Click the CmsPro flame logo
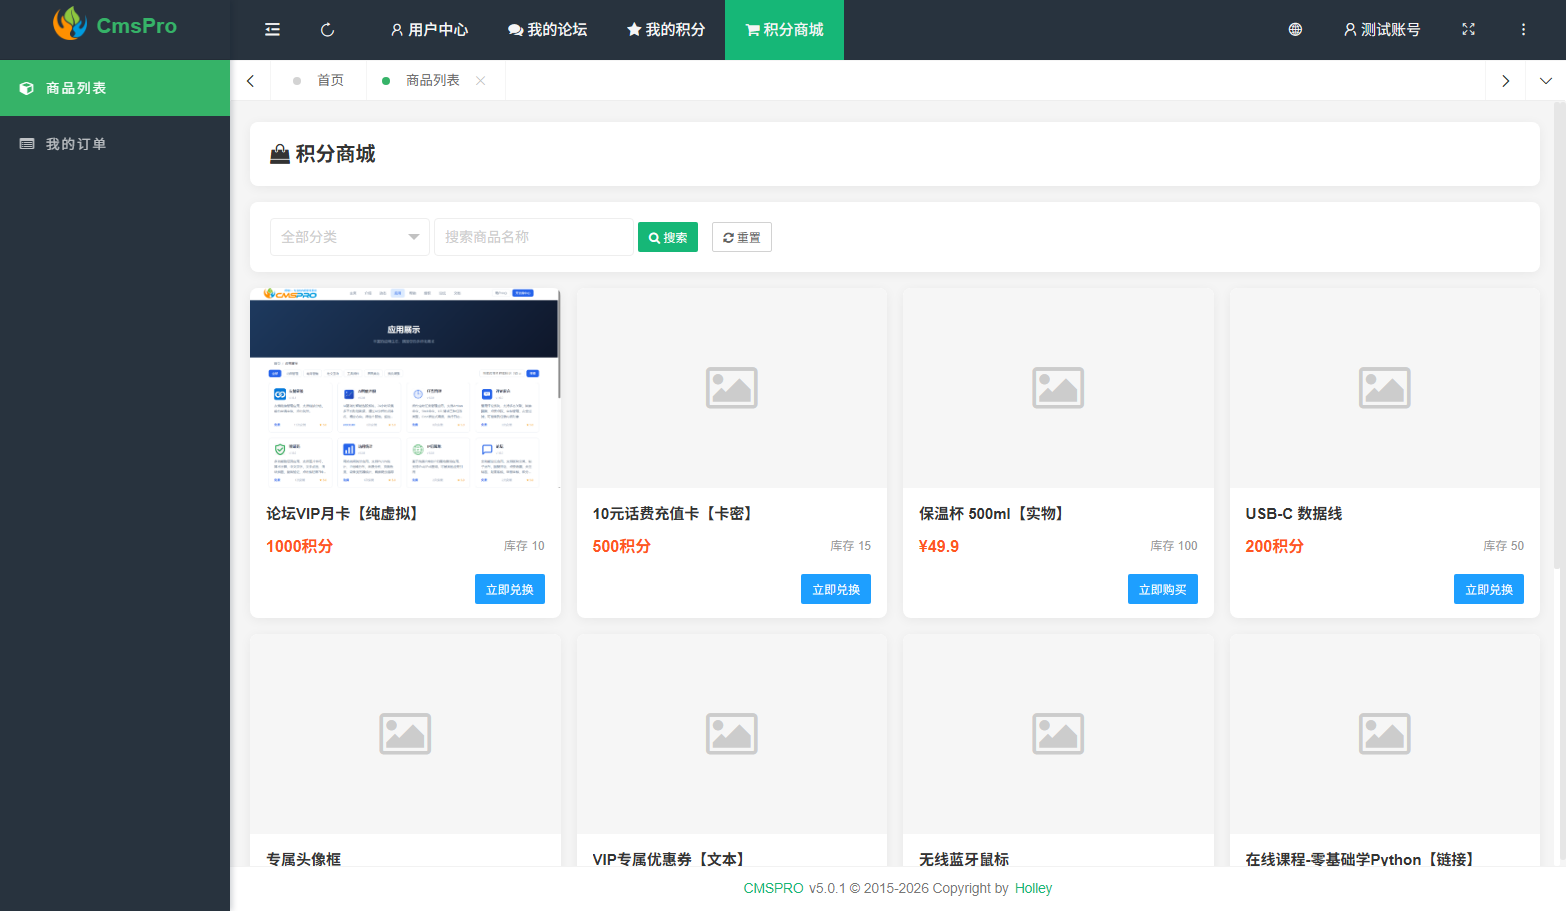 [x=70, y=24]
